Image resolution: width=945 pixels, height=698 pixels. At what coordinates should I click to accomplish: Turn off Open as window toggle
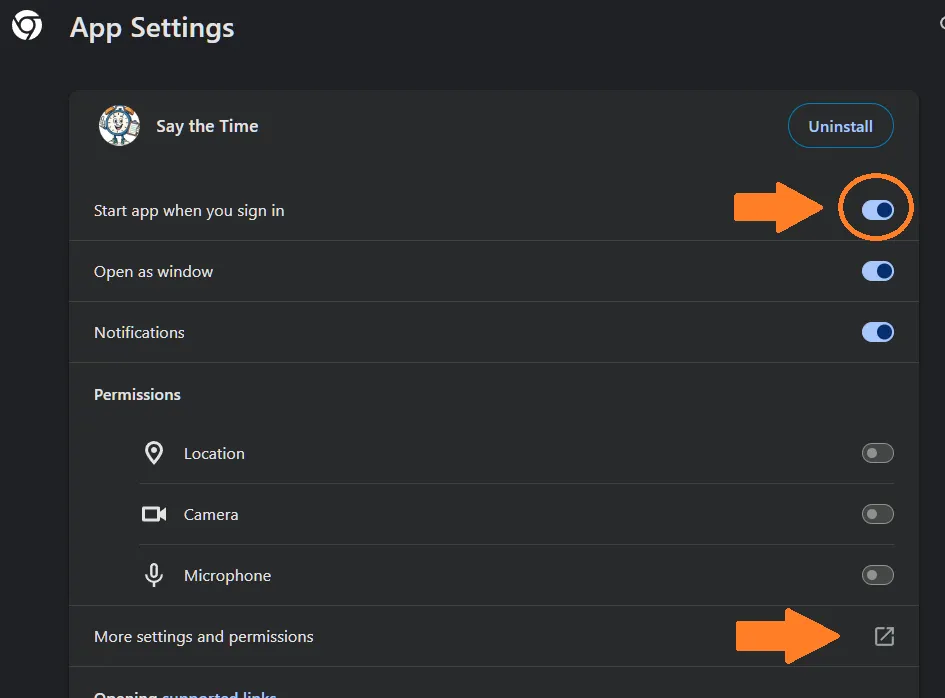(x=878, y=271)
